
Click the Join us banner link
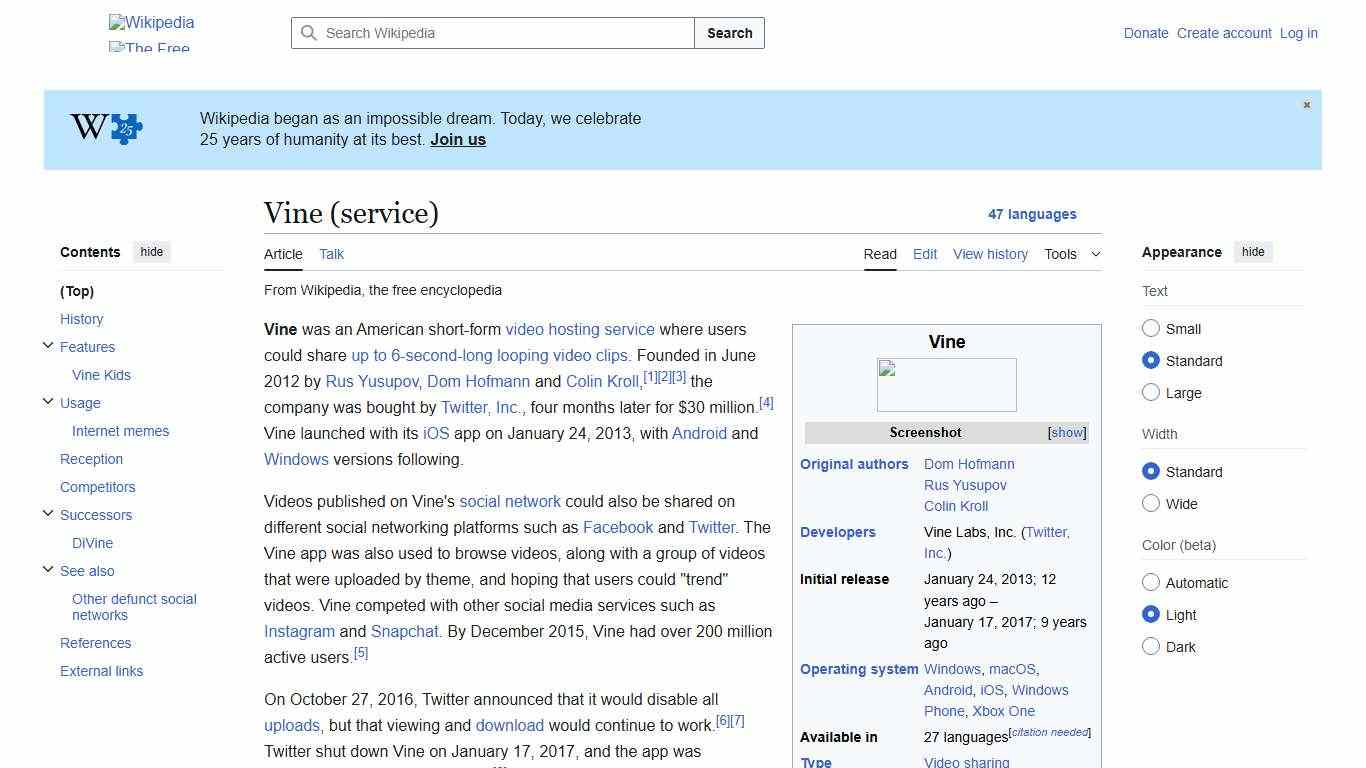(457, 139)
